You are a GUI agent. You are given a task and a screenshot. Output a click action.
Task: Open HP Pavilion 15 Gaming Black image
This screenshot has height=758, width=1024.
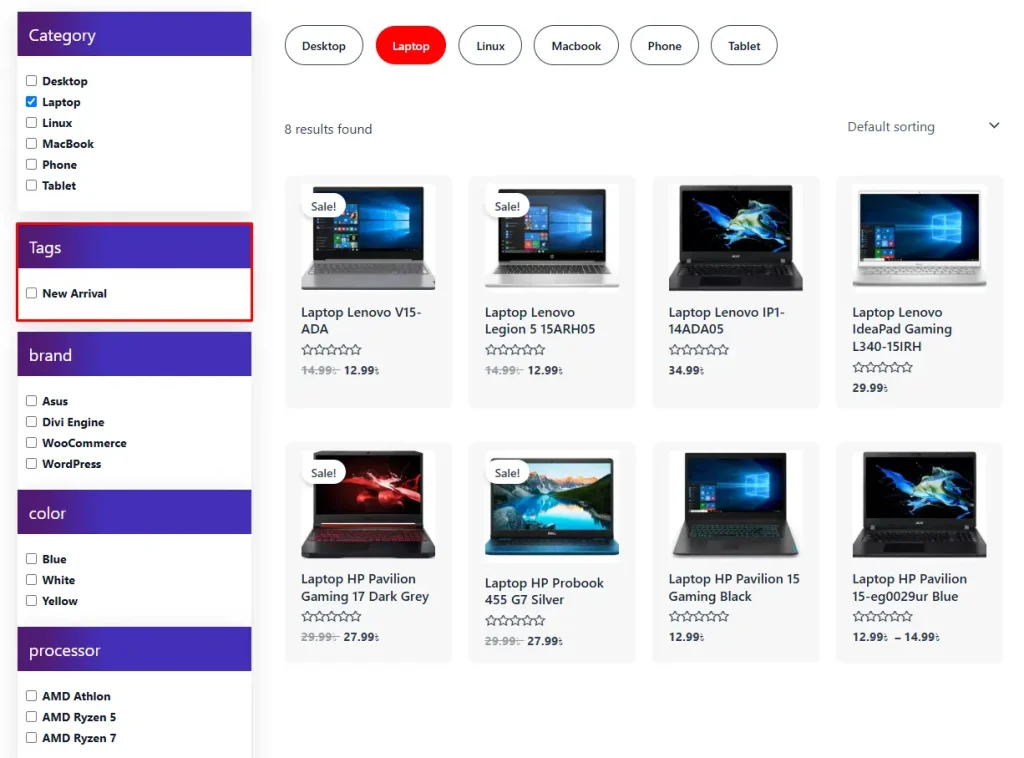coord(735,504)
